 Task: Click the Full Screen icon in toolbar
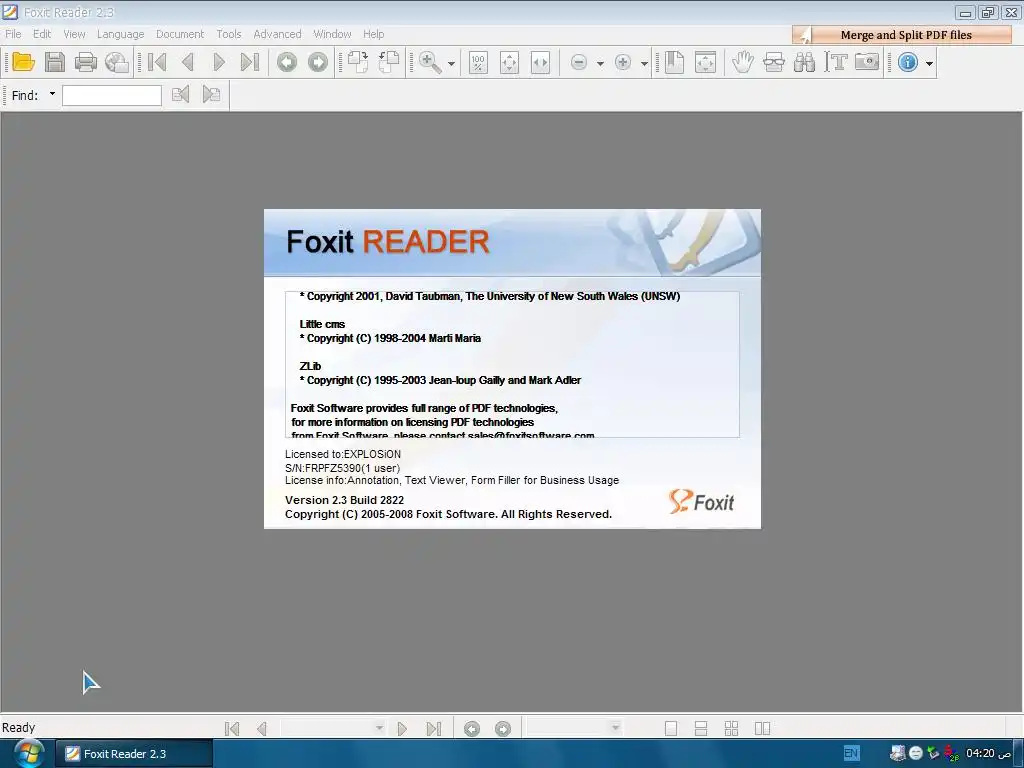[x=705, y=62]
